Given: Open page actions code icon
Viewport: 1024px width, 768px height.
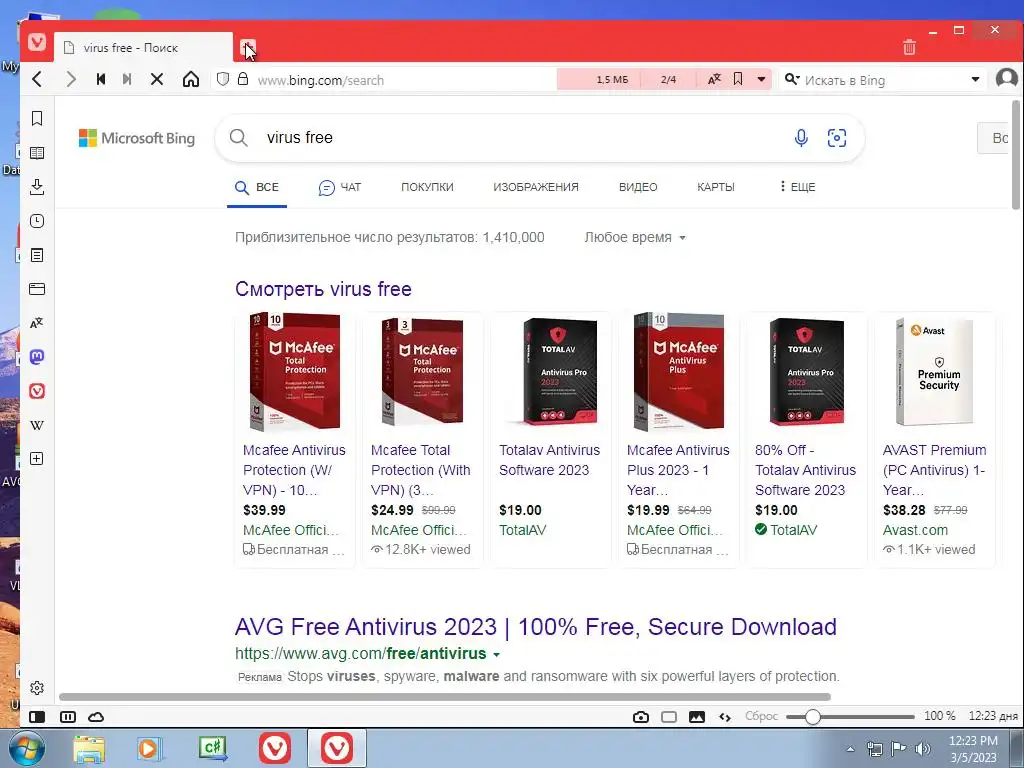Looking at the screenshot, I should [725, 717].
